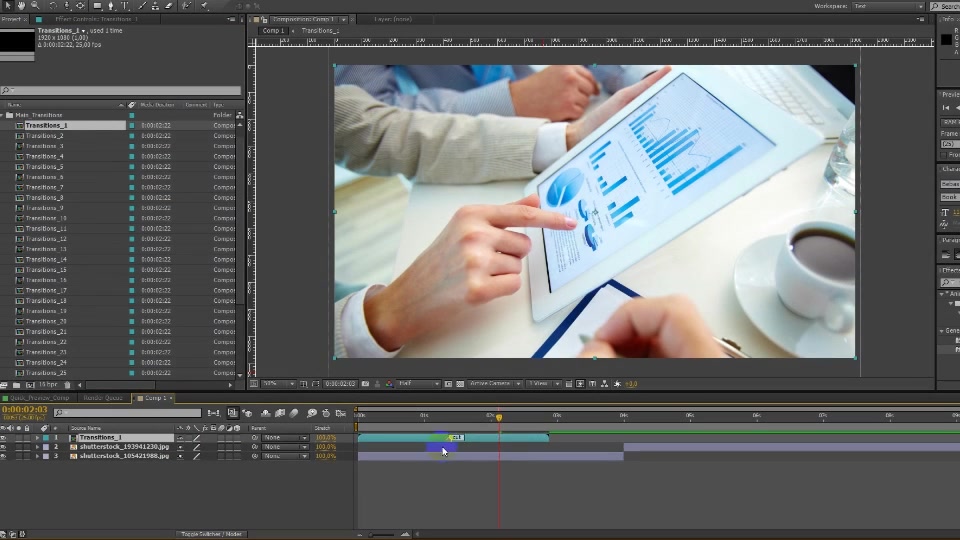The height and width of the screenshot is (540, 960).
Task: Click the show channel RGB icon
Action: [389, 384]
